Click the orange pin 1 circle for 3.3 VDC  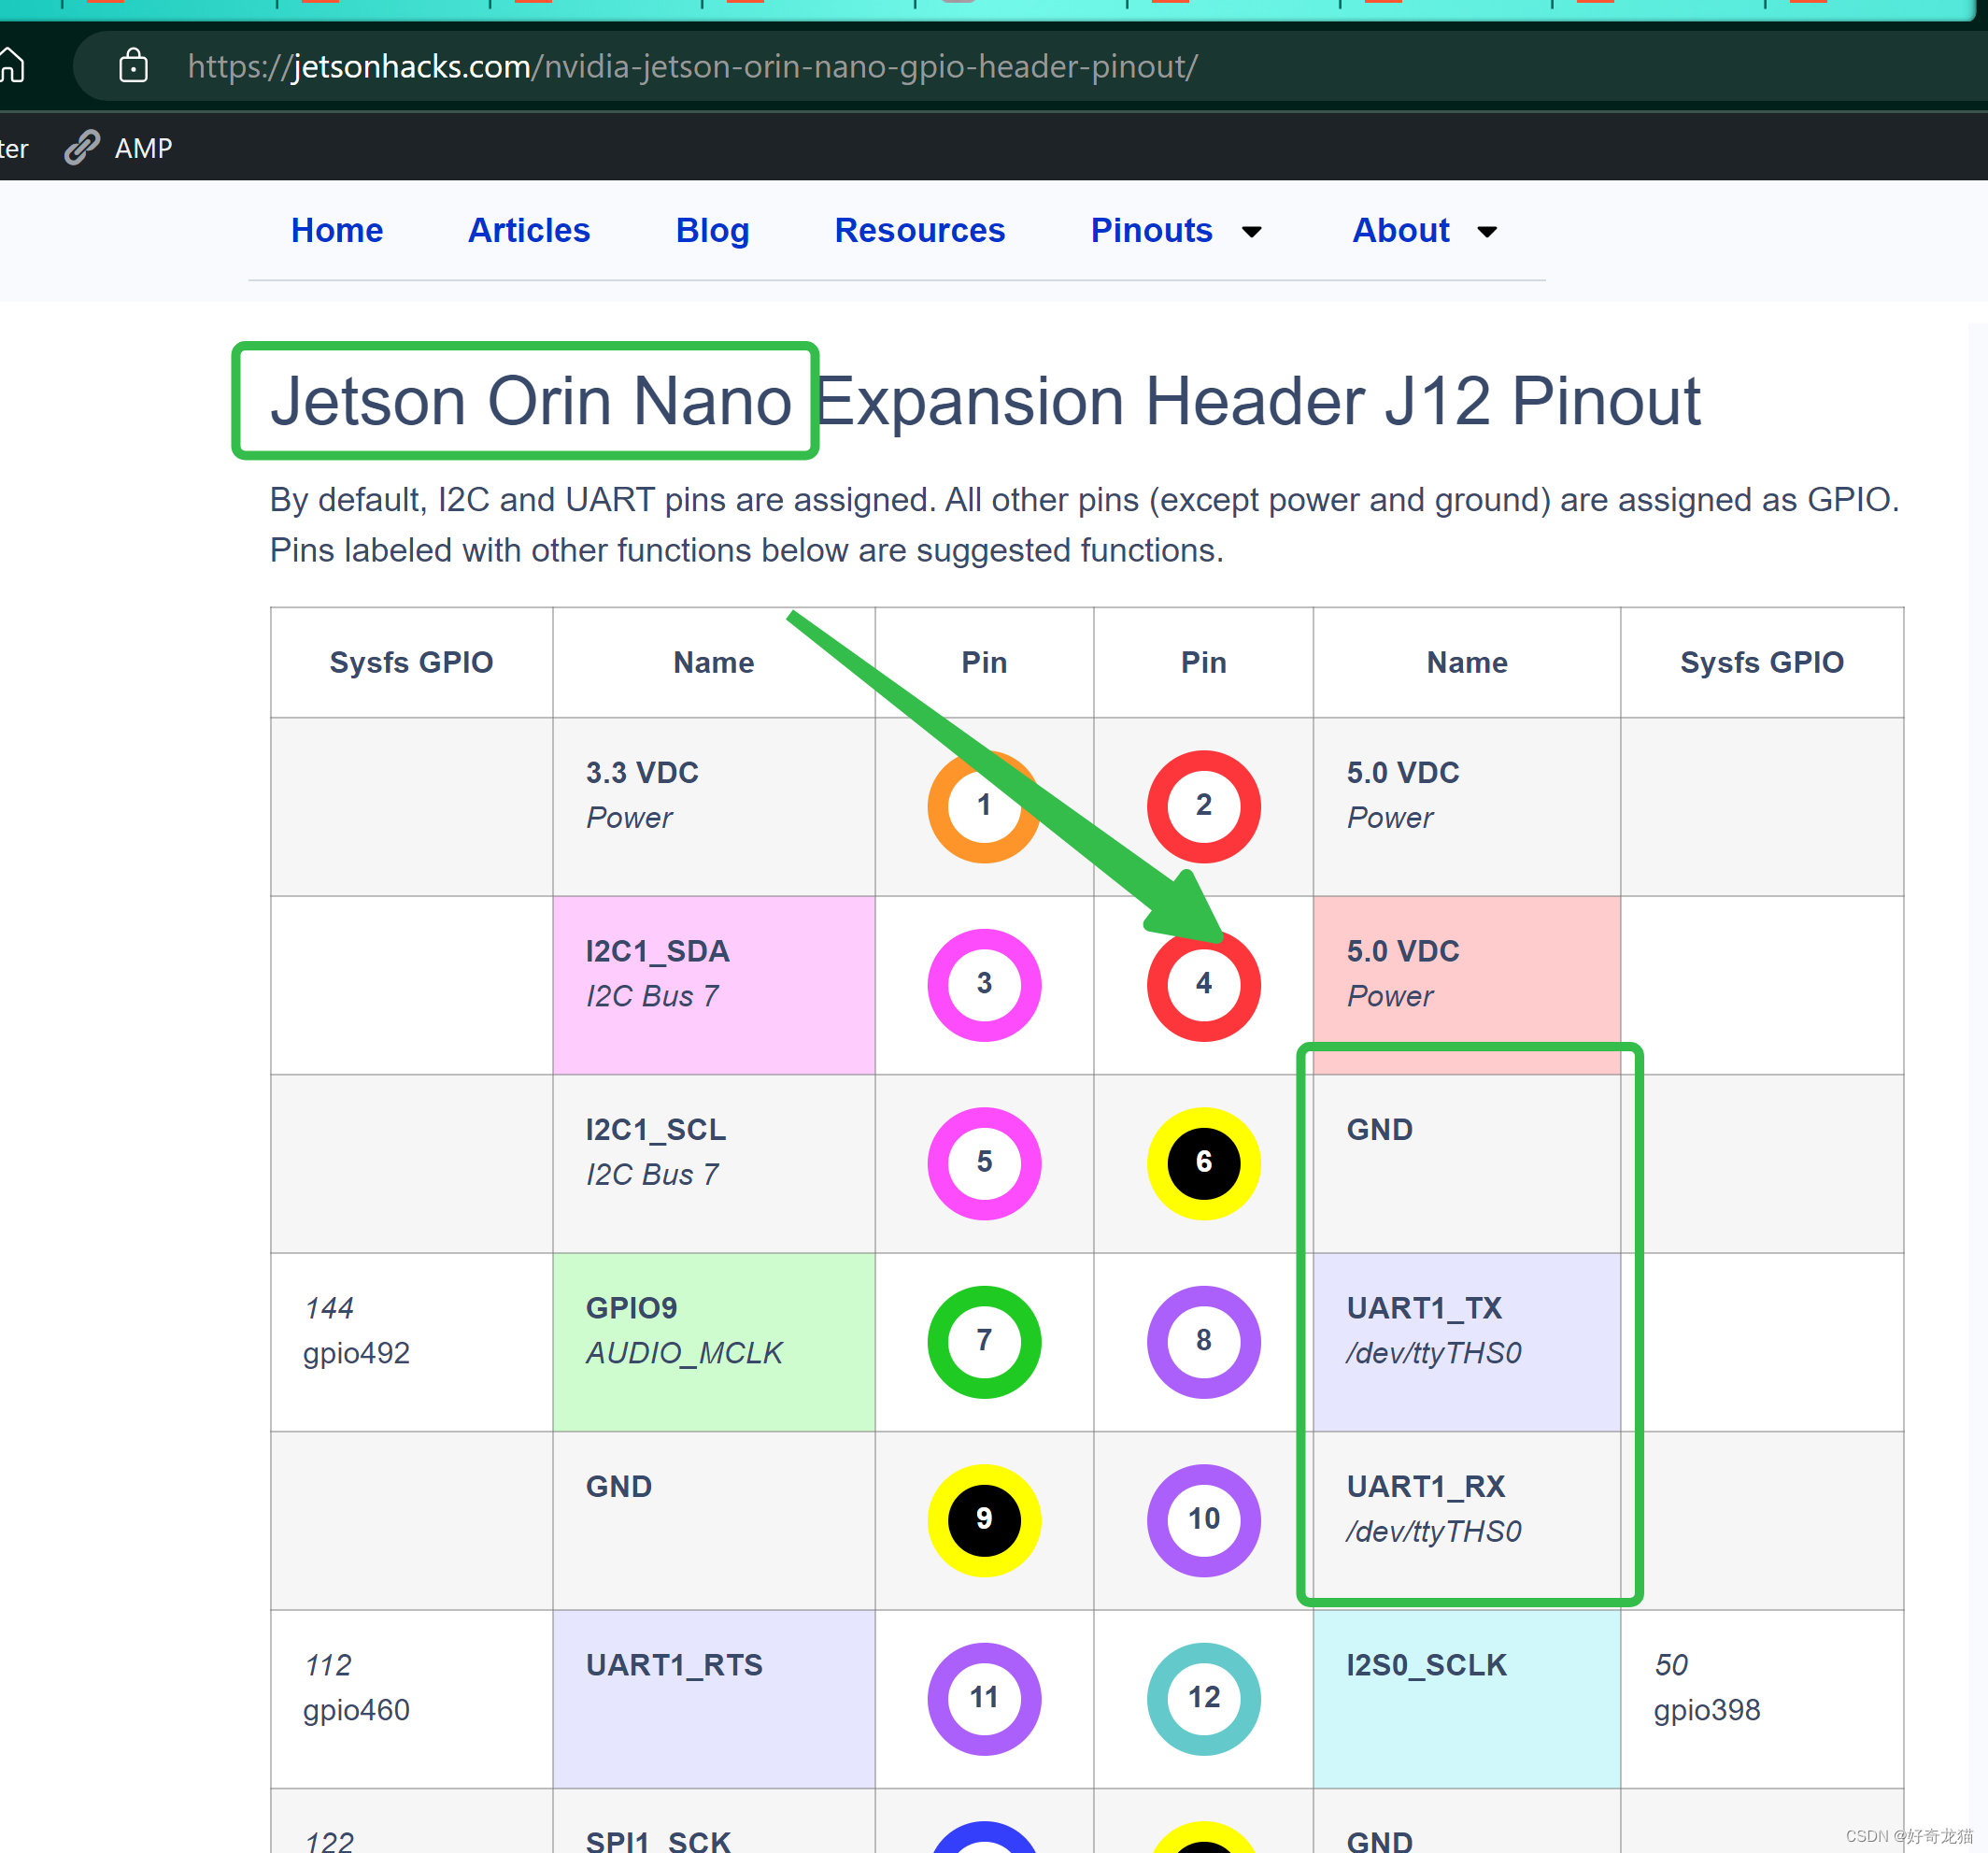(983, 806)
